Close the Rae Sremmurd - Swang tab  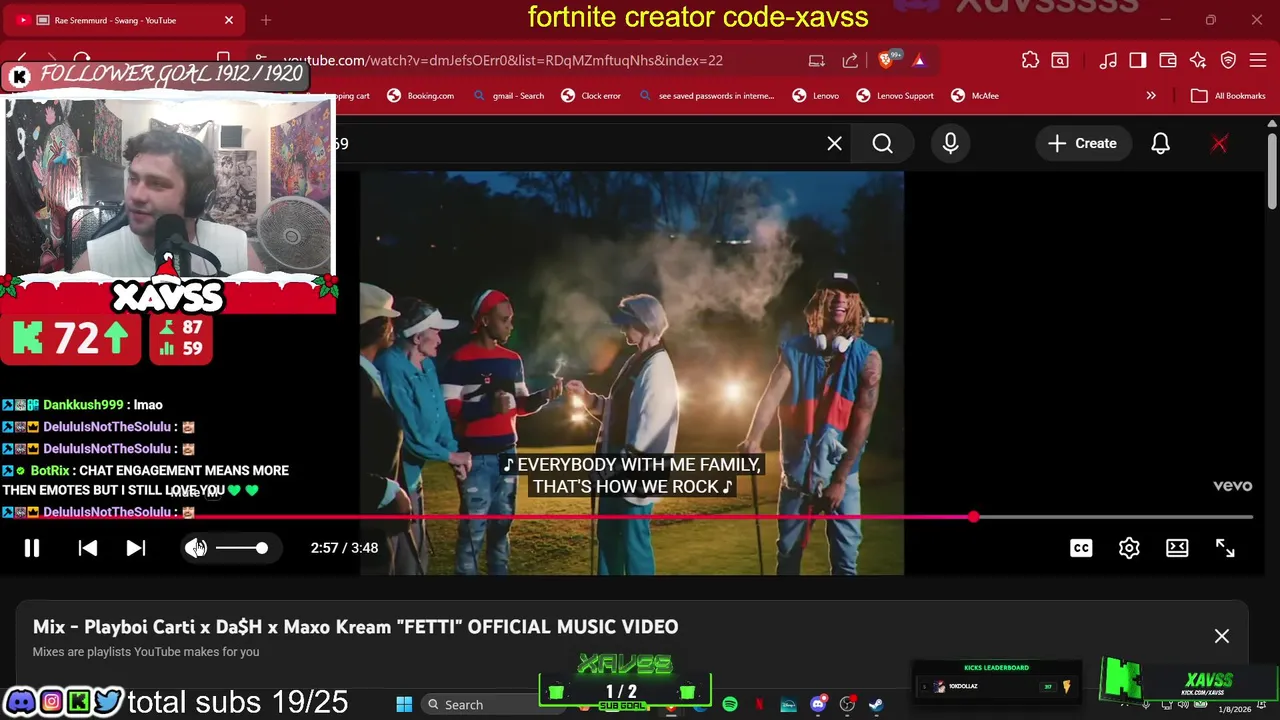[x=228, y=20]
